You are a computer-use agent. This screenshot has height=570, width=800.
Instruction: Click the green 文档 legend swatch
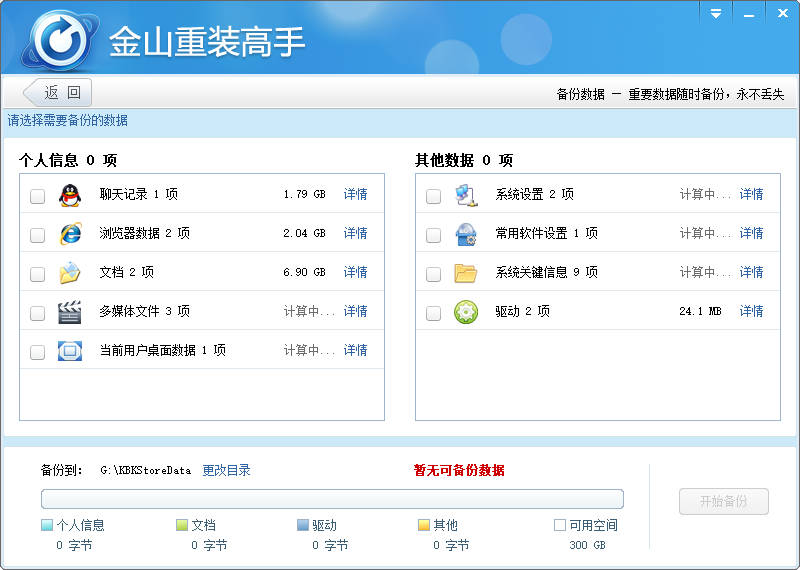pos(182,525)
